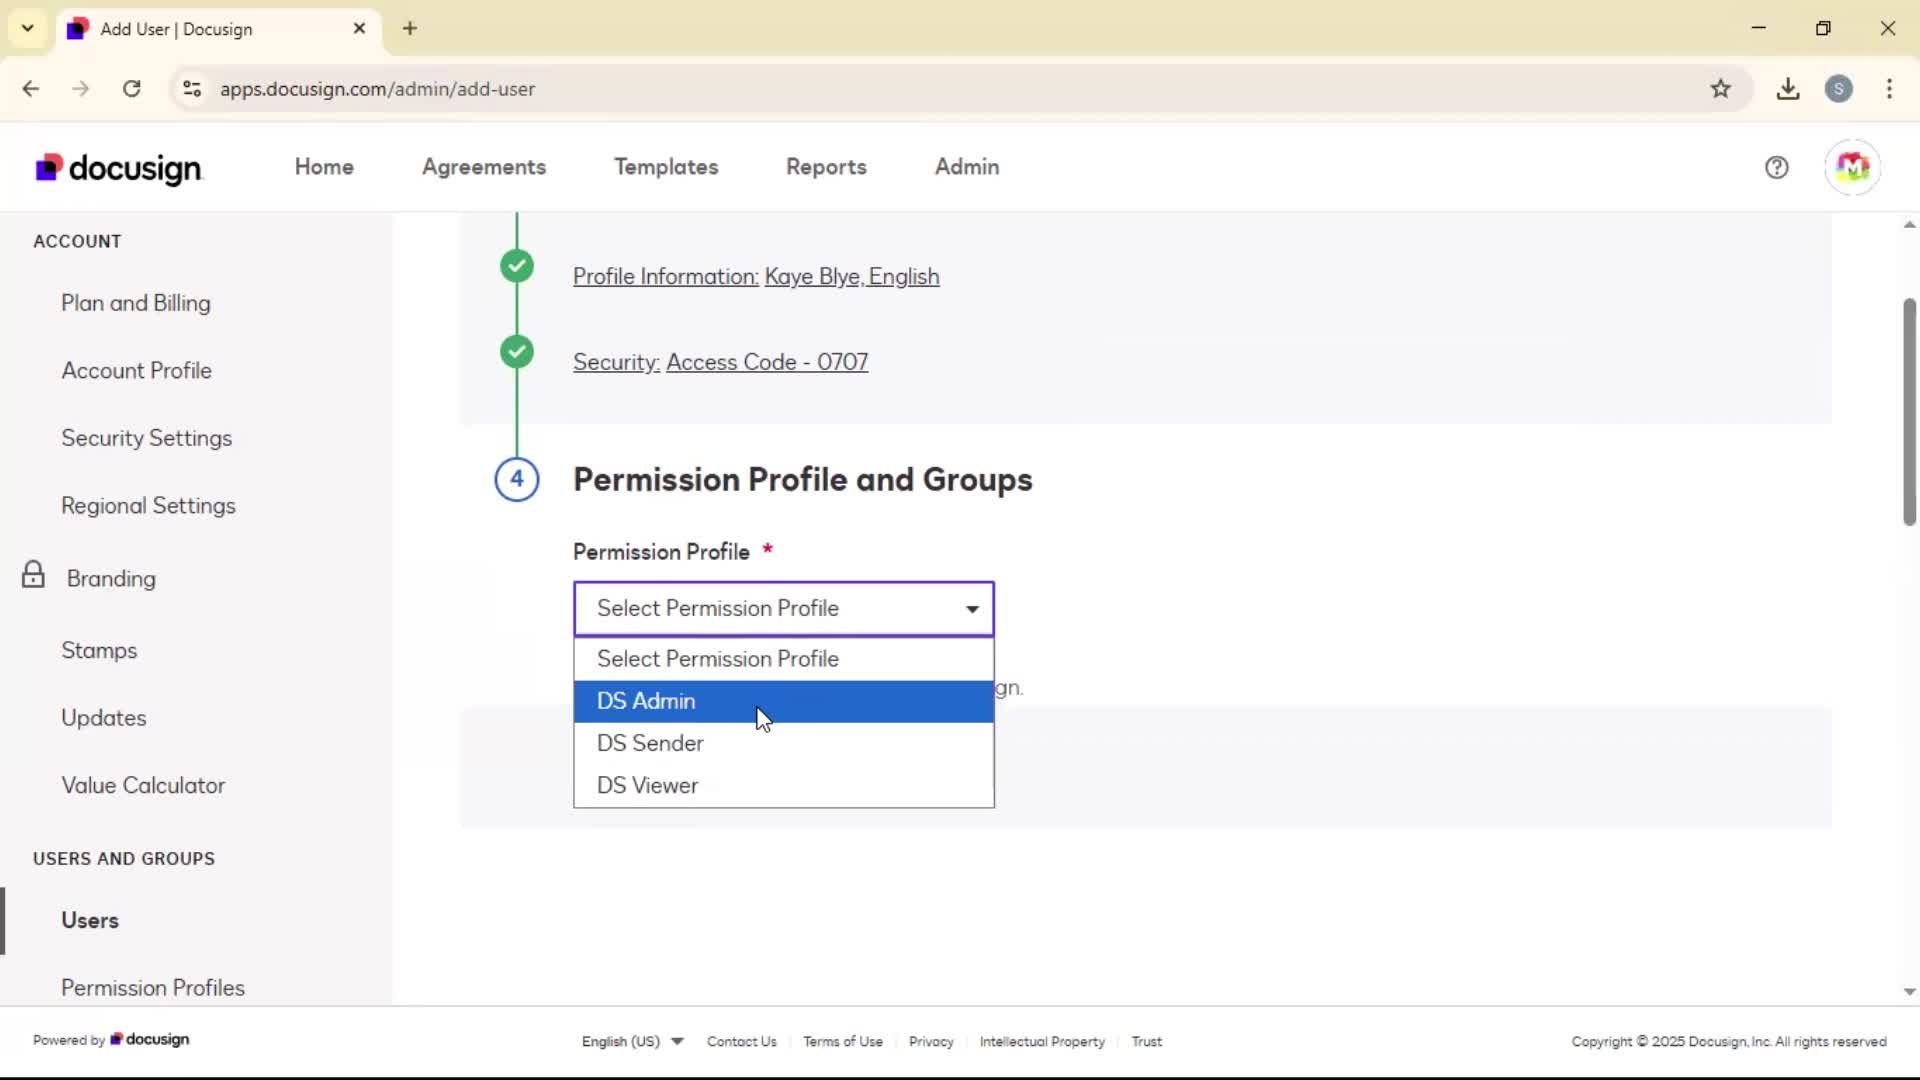Open Security Settings
The image size is (1920, 1080).
[x=147, y=438]
